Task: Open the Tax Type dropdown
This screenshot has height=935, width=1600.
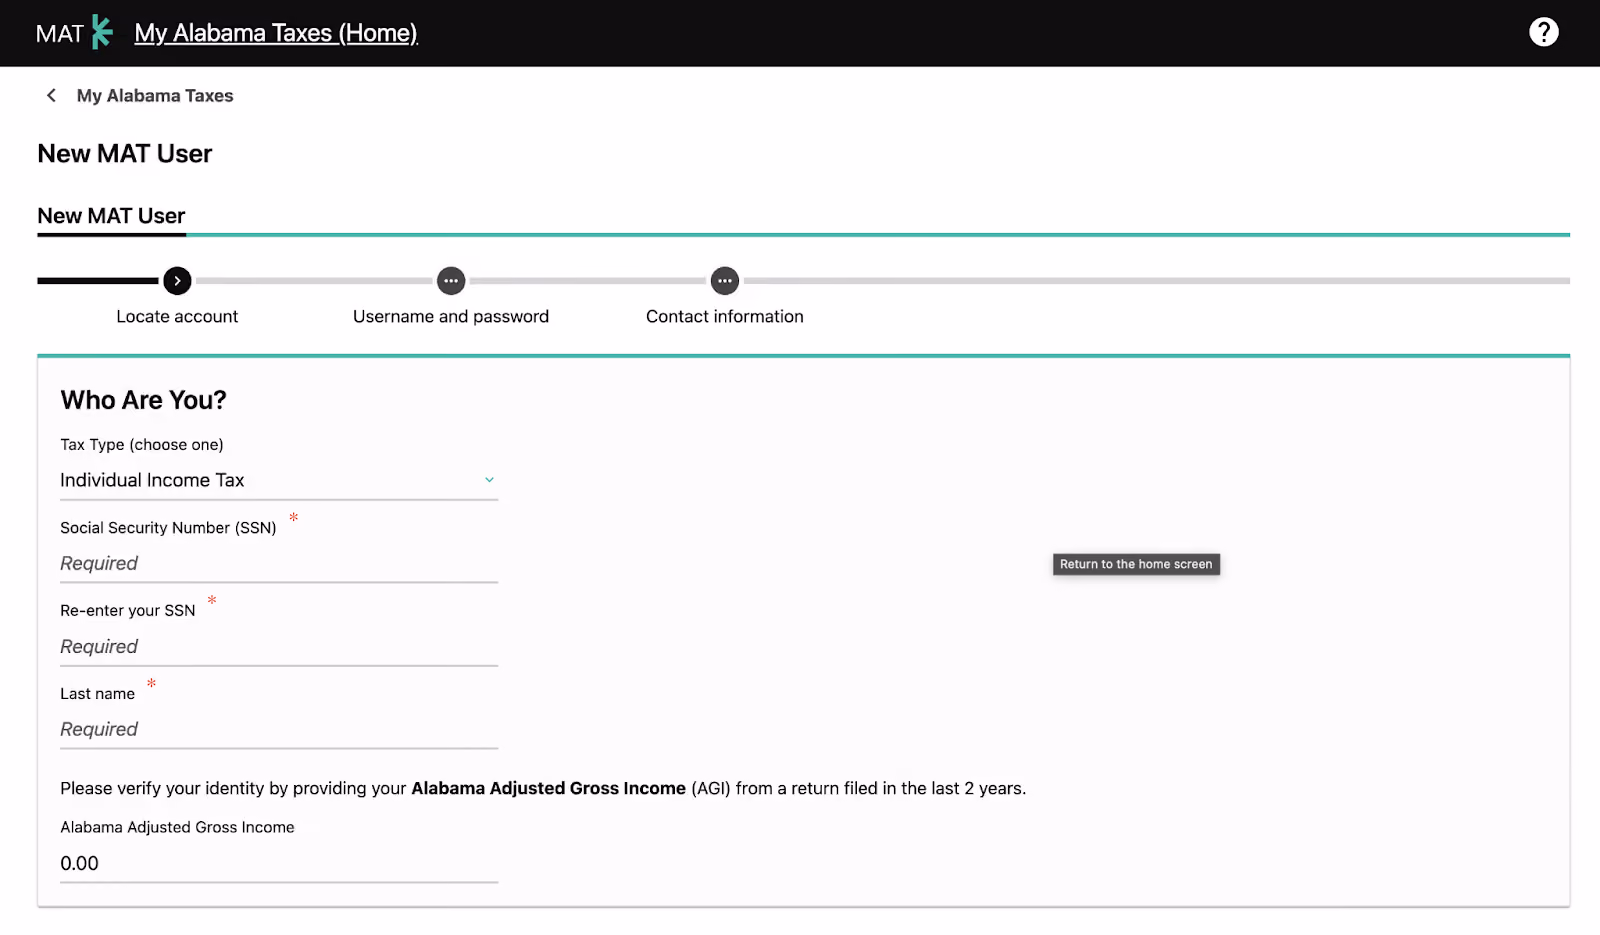Action: [279, 480]
